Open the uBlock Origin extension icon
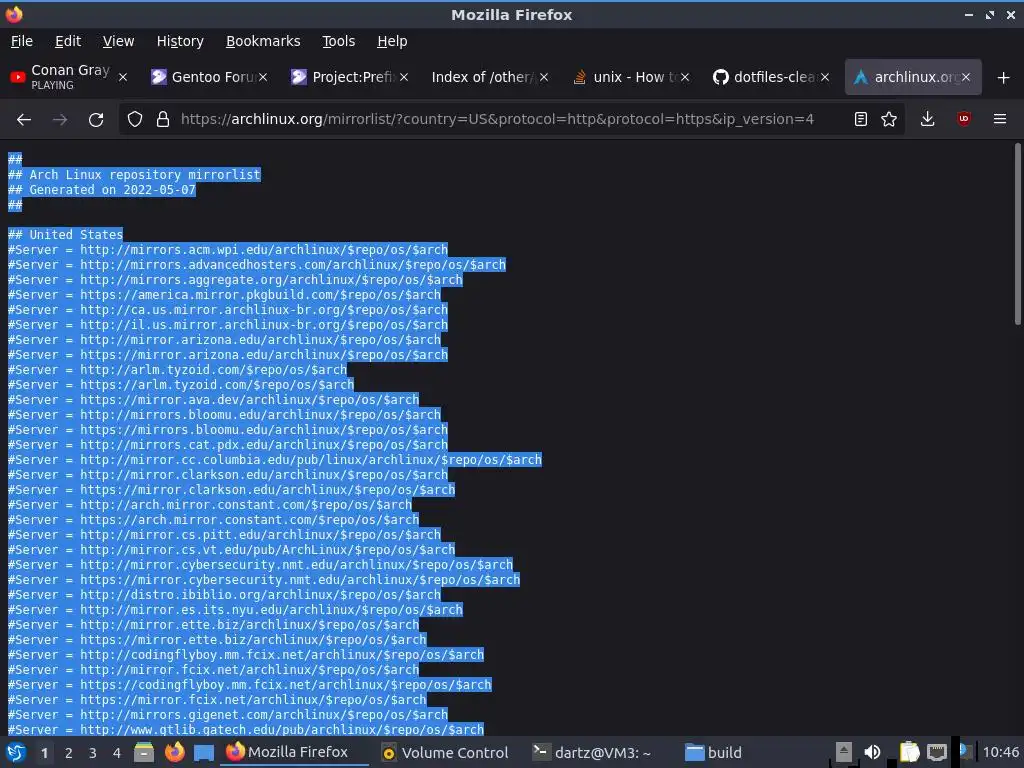 pos(963,119)
